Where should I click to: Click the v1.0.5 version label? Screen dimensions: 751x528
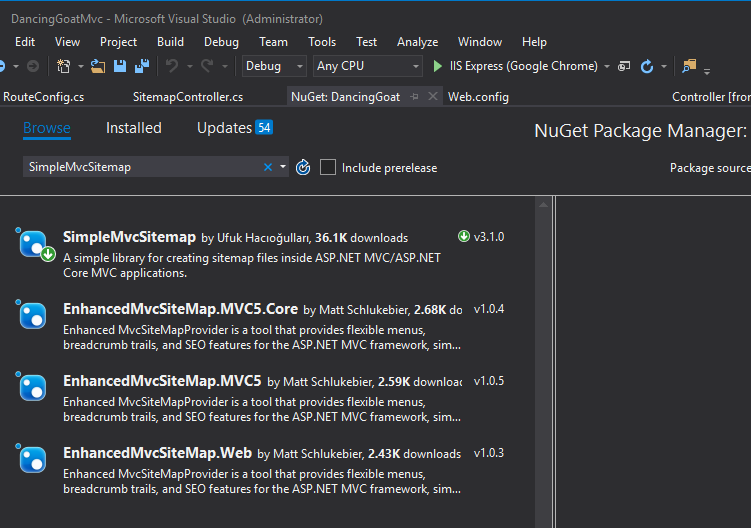pyautogui.click(x=489, y=381)
